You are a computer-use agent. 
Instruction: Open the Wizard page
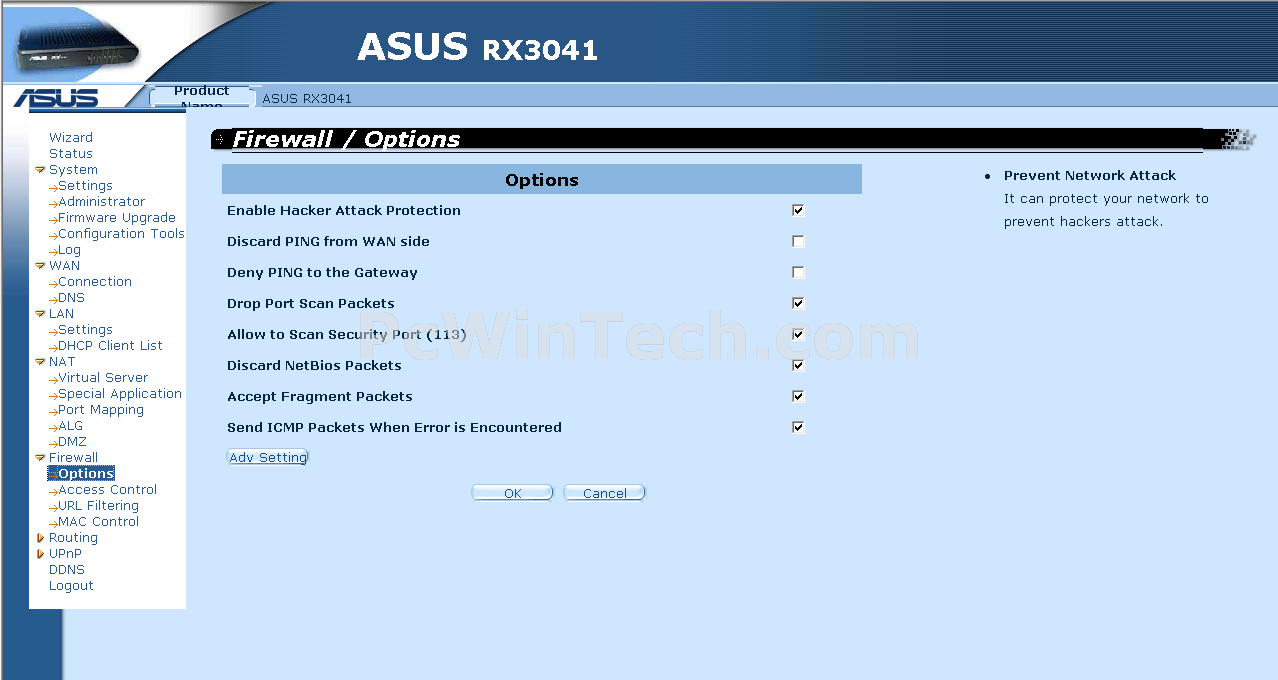pyautogui.click(x=71, y=138)
